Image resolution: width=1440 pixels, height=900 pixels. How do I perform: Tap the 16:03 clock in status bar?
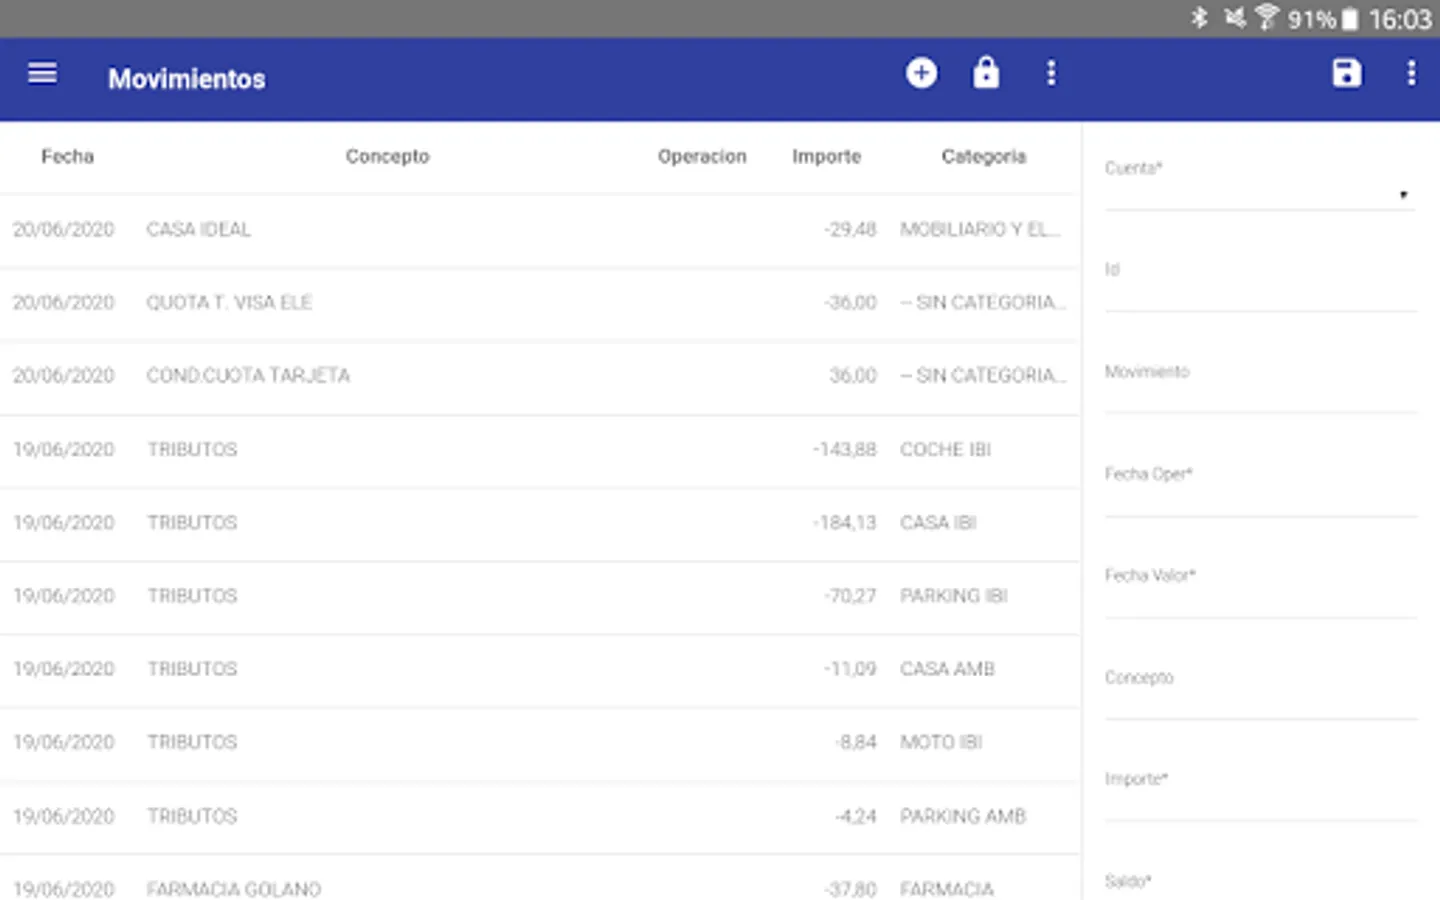pos(1400,19)
